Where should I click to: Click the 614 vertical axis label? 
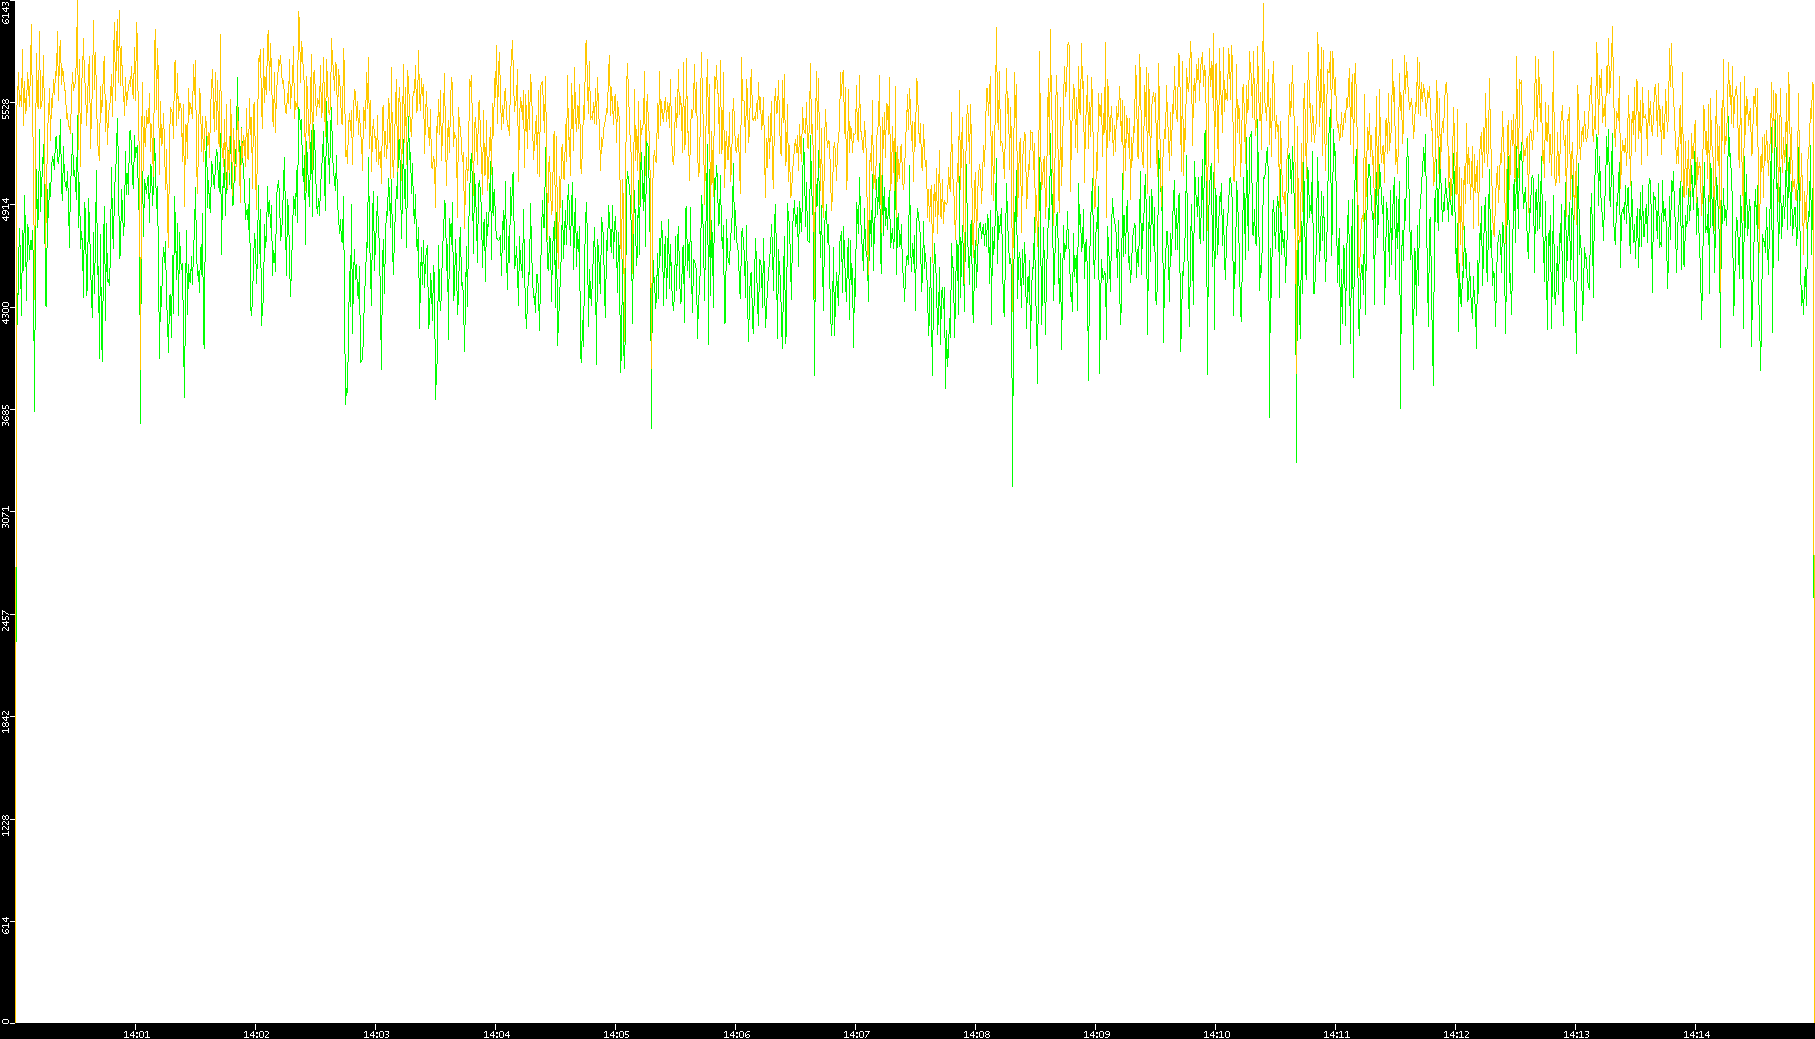7,925
